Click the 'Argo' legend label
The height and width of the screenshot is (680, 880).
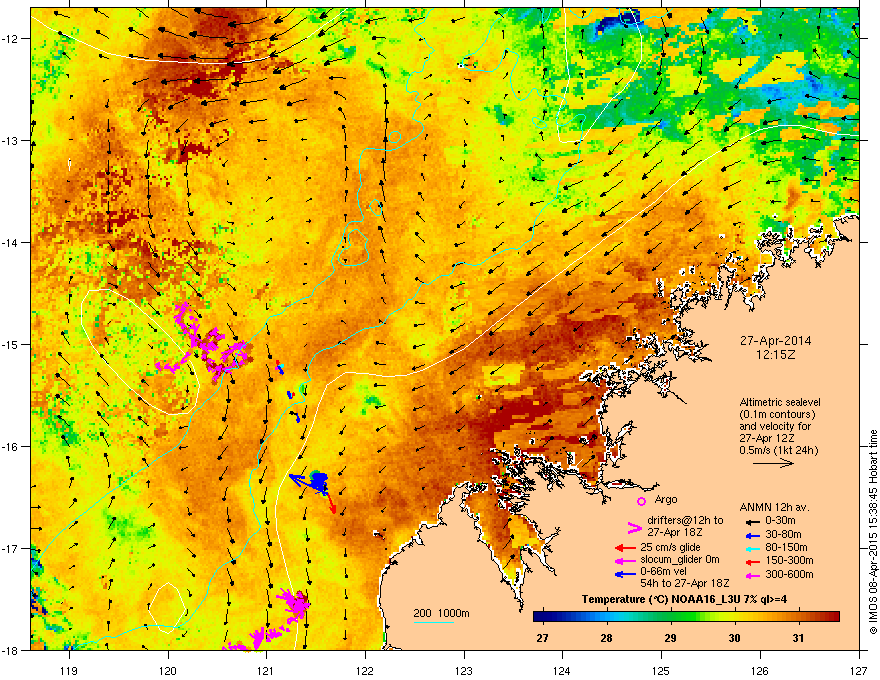(666, 499)
